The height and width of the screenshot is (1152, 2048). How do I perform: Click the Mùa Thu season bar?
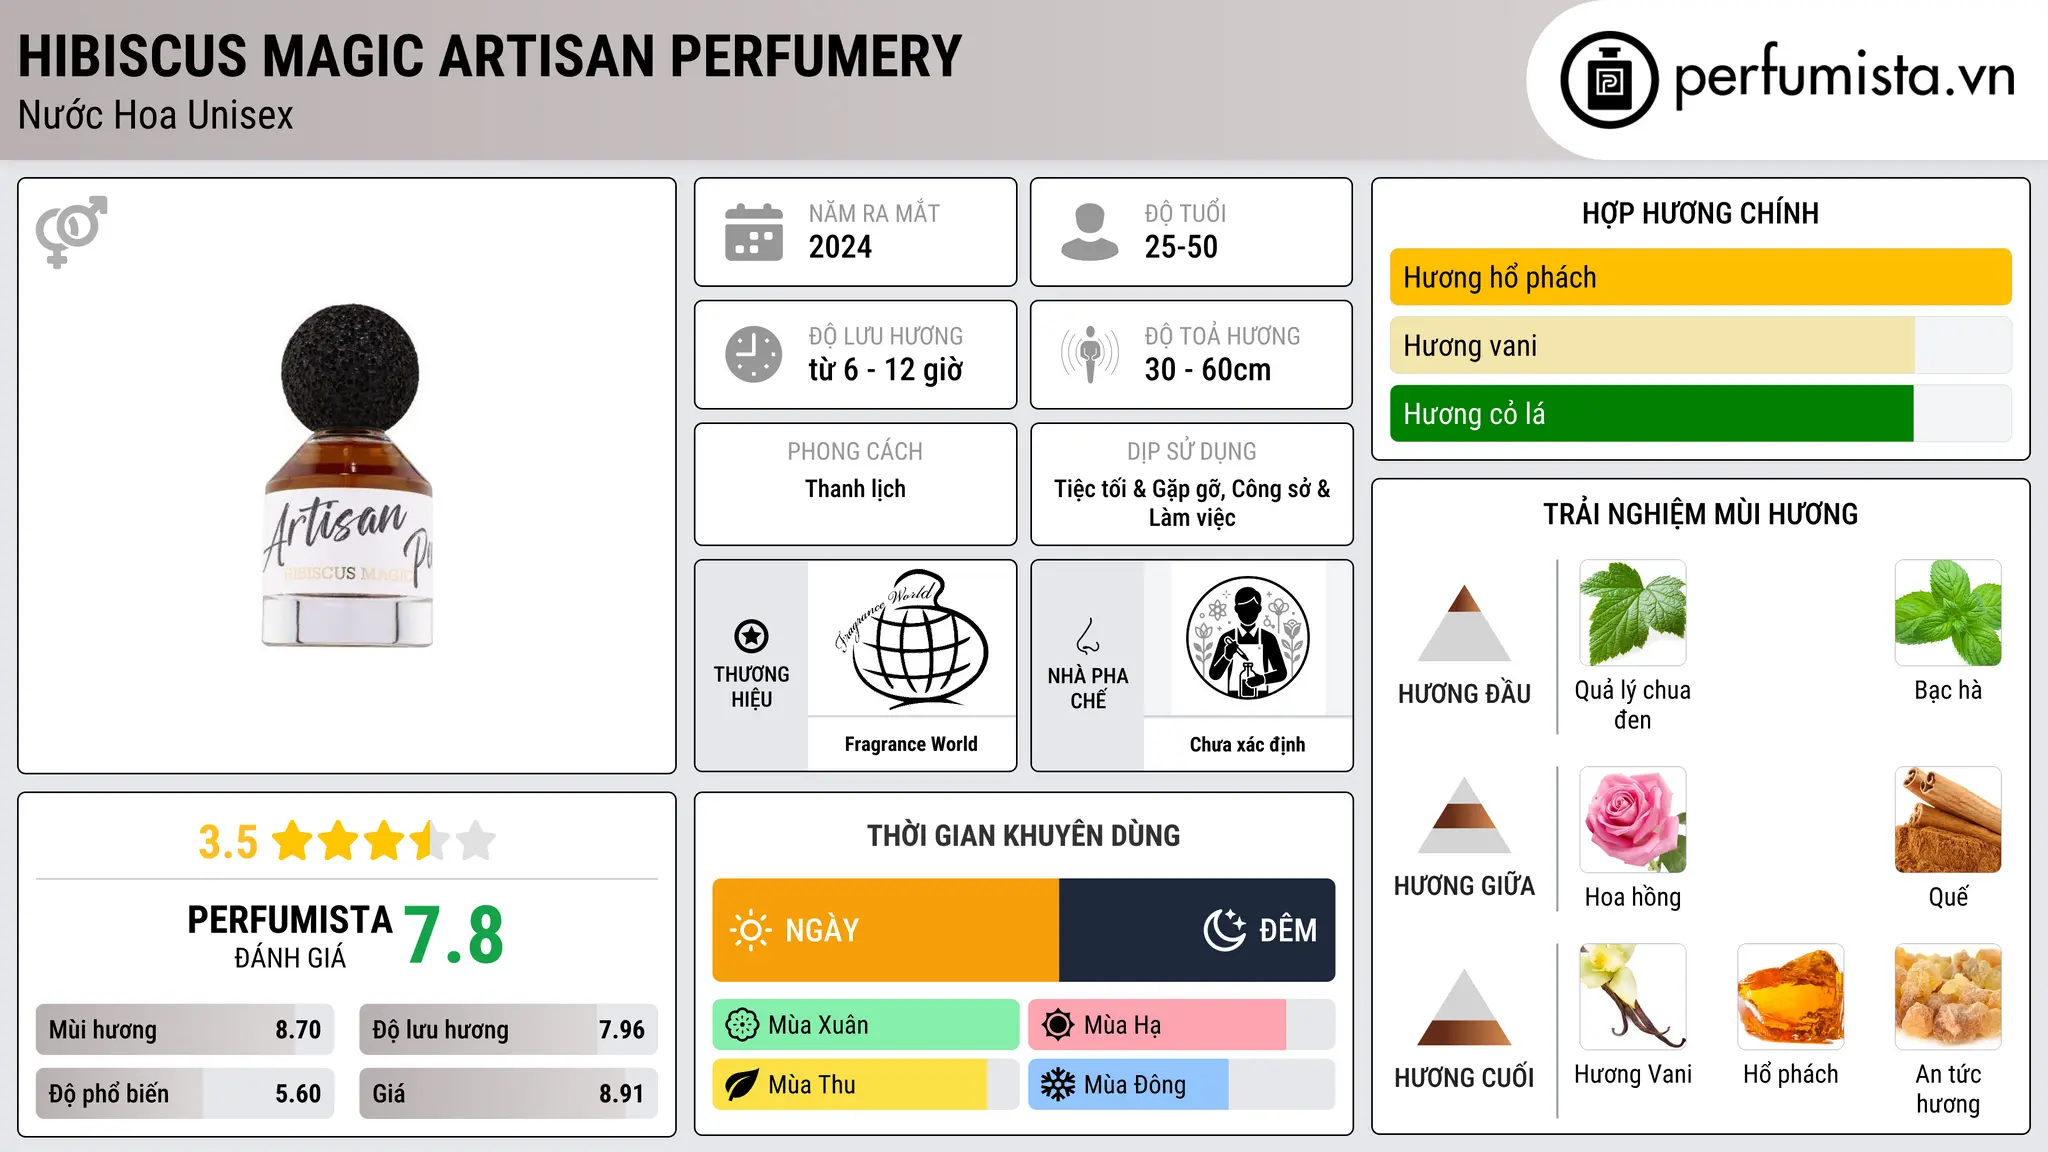point(866,1085)
